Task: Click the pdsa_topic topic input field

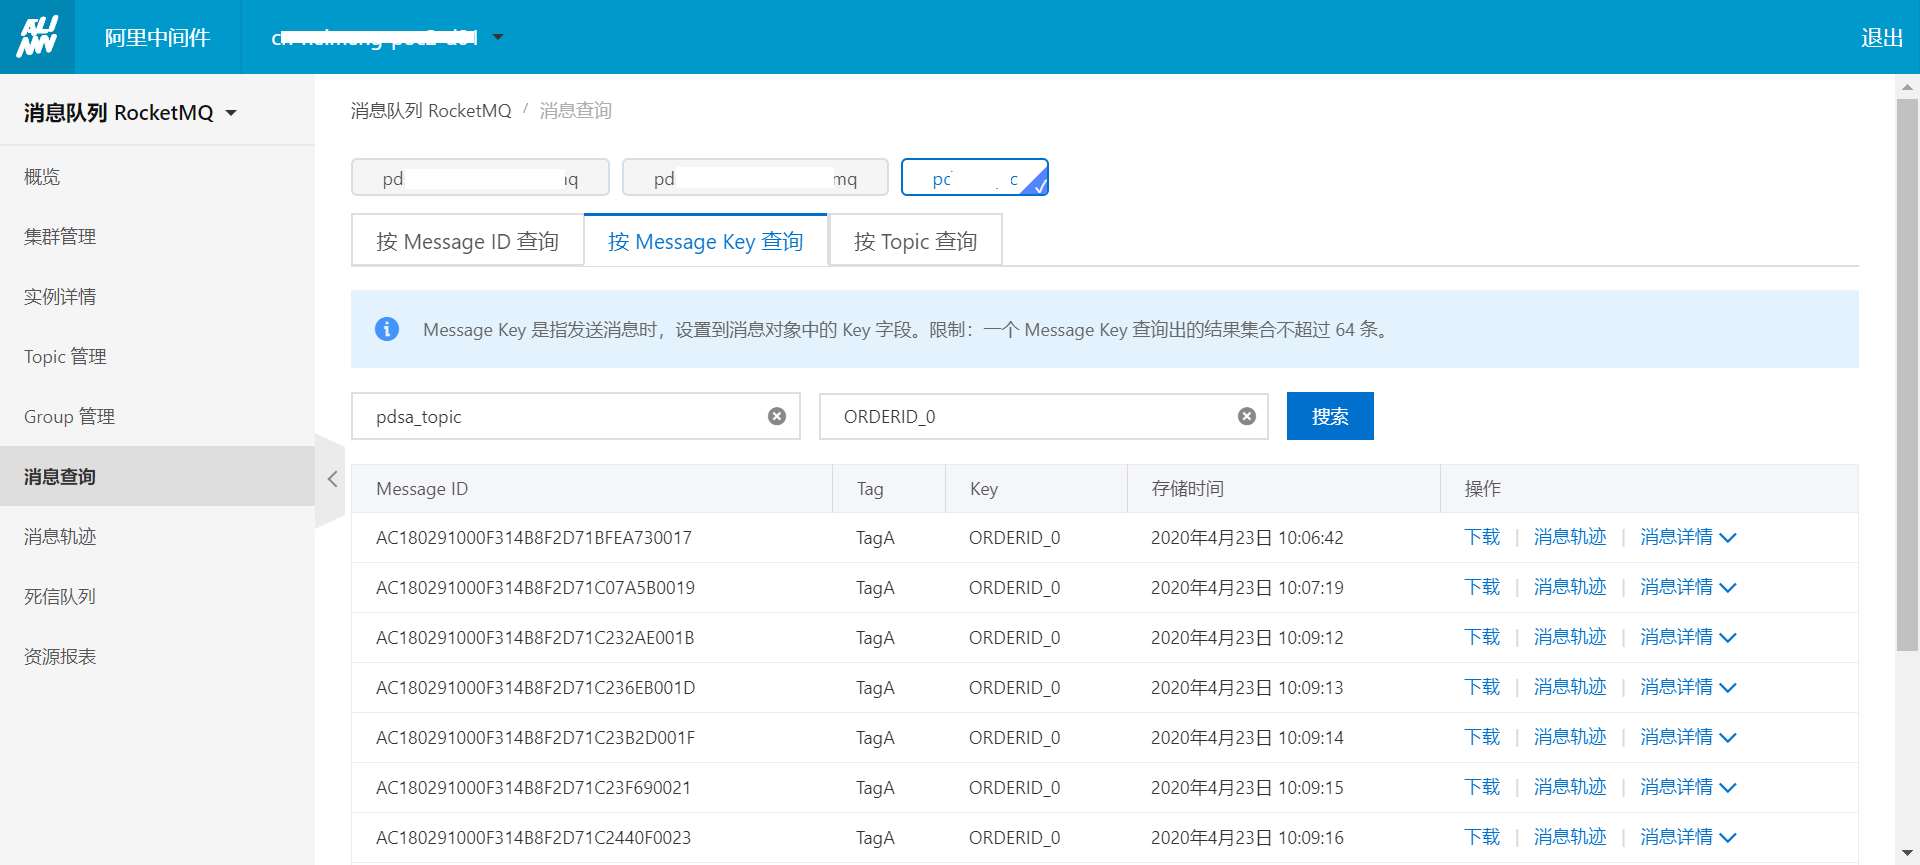Action: point(576,416)
